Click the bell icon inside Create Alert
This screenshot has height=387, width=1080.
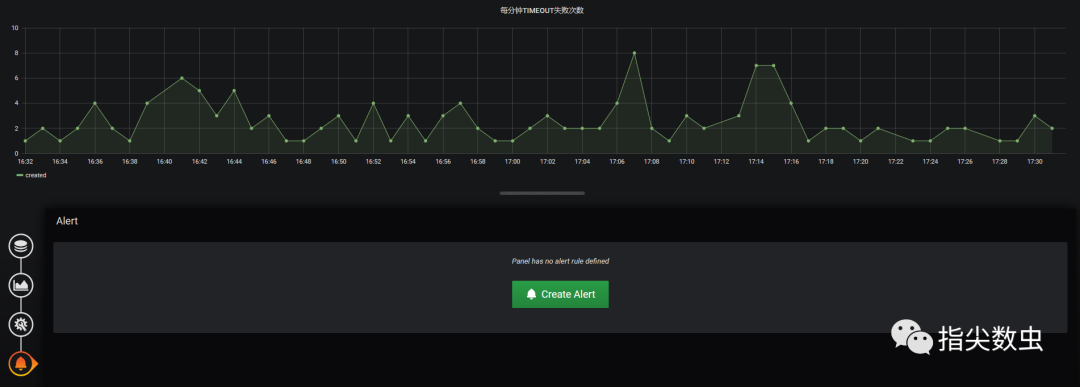click(531, 294)
